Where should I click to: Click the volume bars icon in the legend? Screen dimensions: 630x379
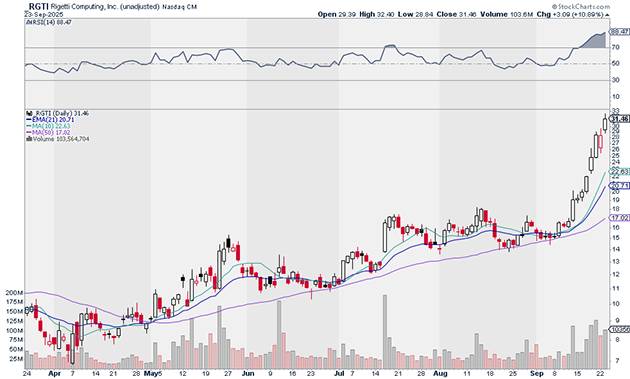(28, 139)
